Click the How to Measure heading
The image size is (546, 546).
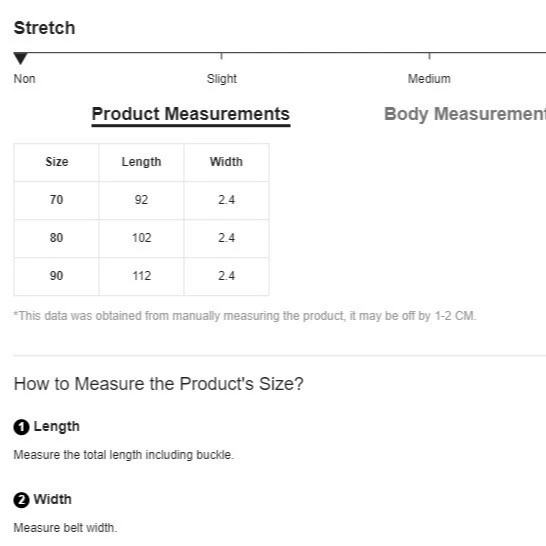coord(158,384)
